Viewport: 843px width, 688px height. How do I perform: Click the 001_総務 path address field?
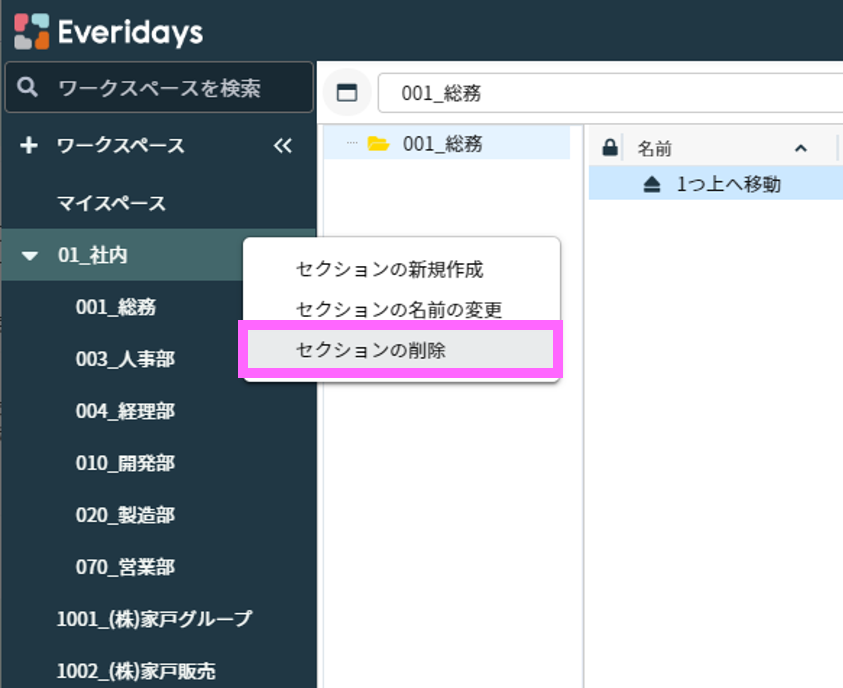(x=600, y=93)
